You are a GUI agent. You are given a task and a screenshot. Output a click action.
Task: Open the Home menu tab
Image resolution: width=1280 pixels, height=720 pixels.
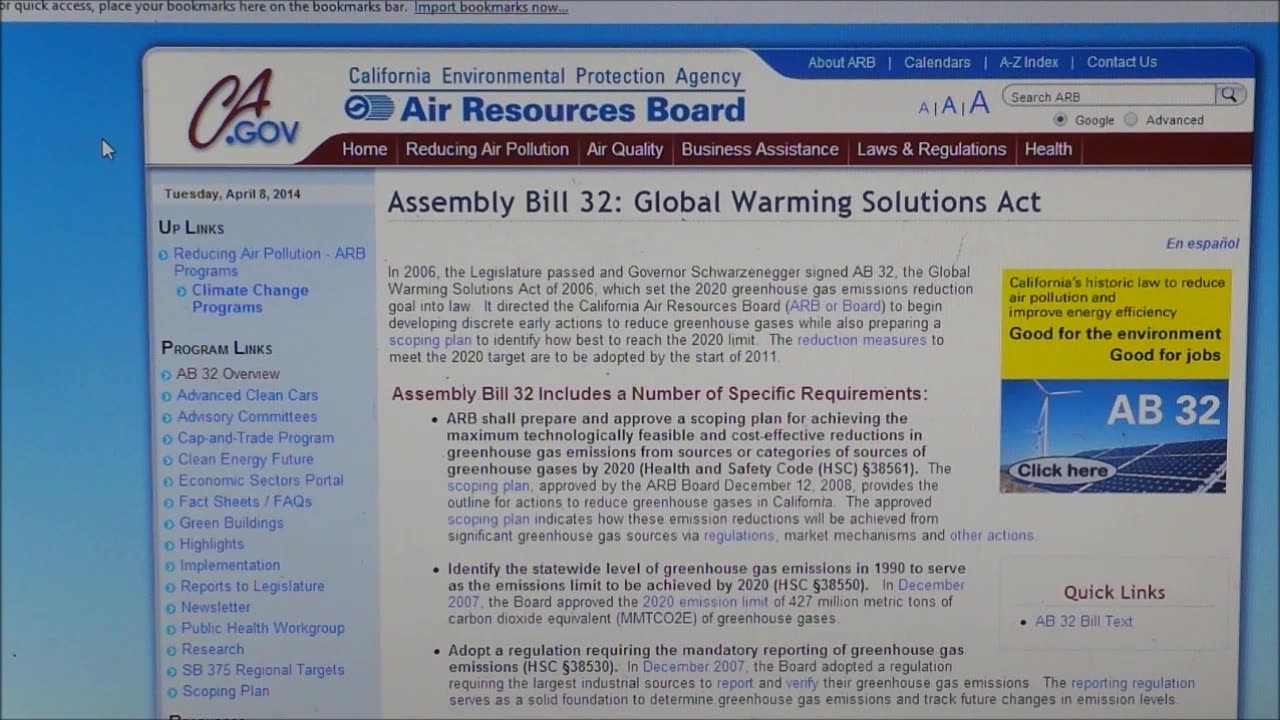click(x=364, y=149)
